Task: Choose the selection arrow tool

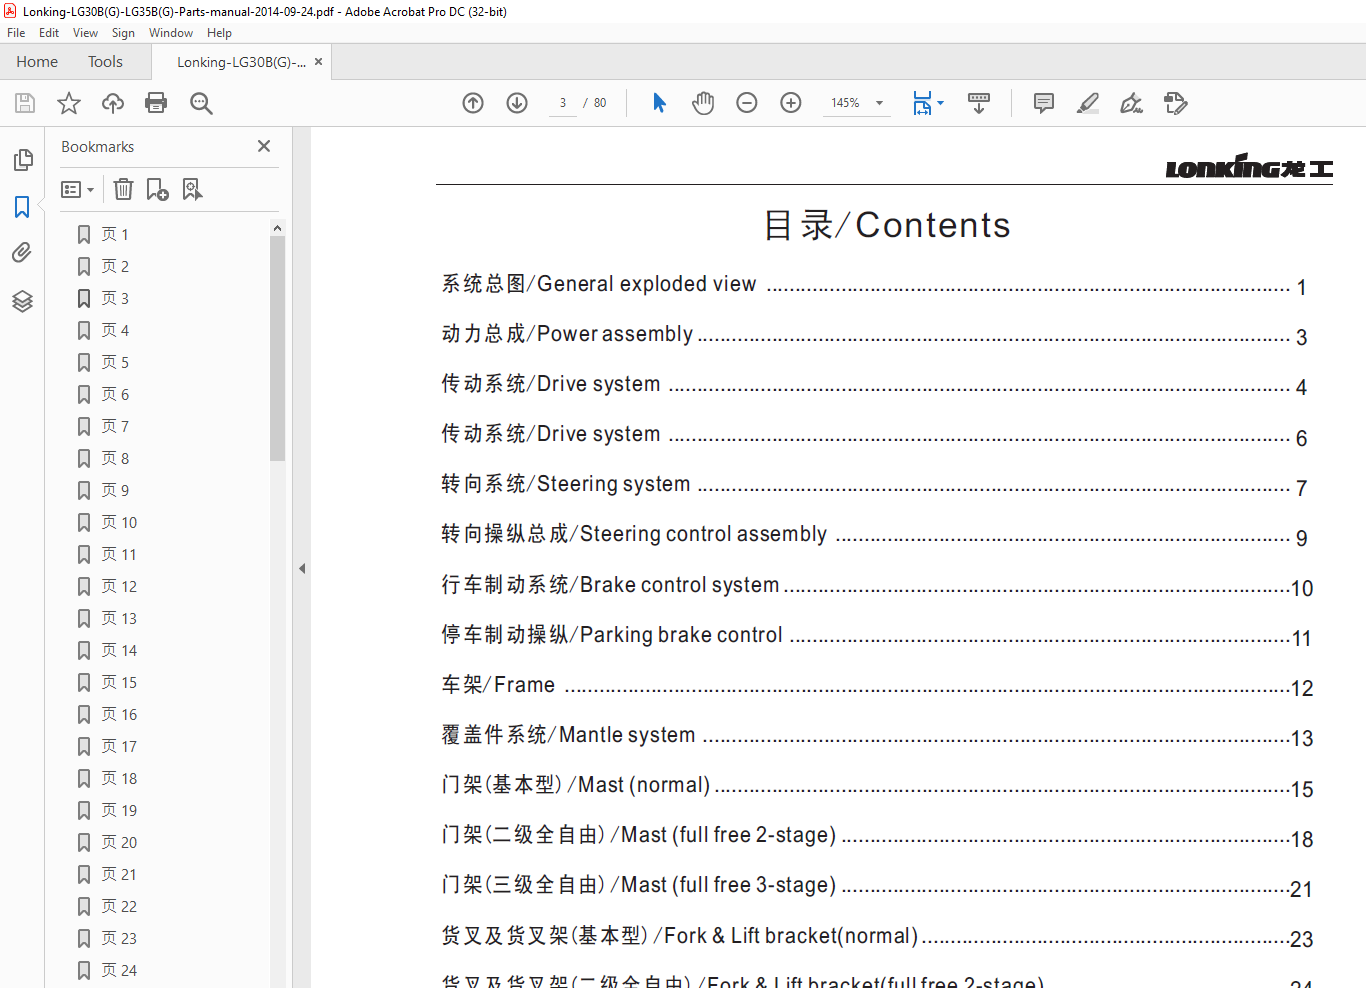Action: 659,103
